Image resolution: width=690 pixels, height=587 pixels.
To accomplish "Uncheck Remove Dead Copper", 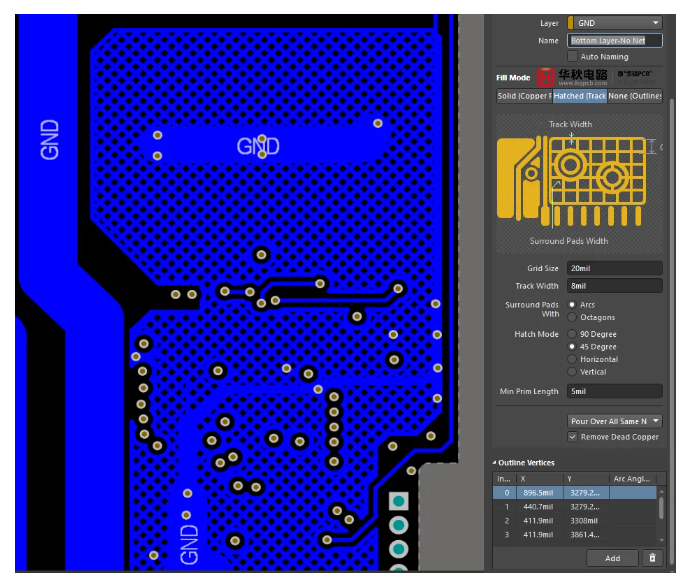I will coord(573,437).
